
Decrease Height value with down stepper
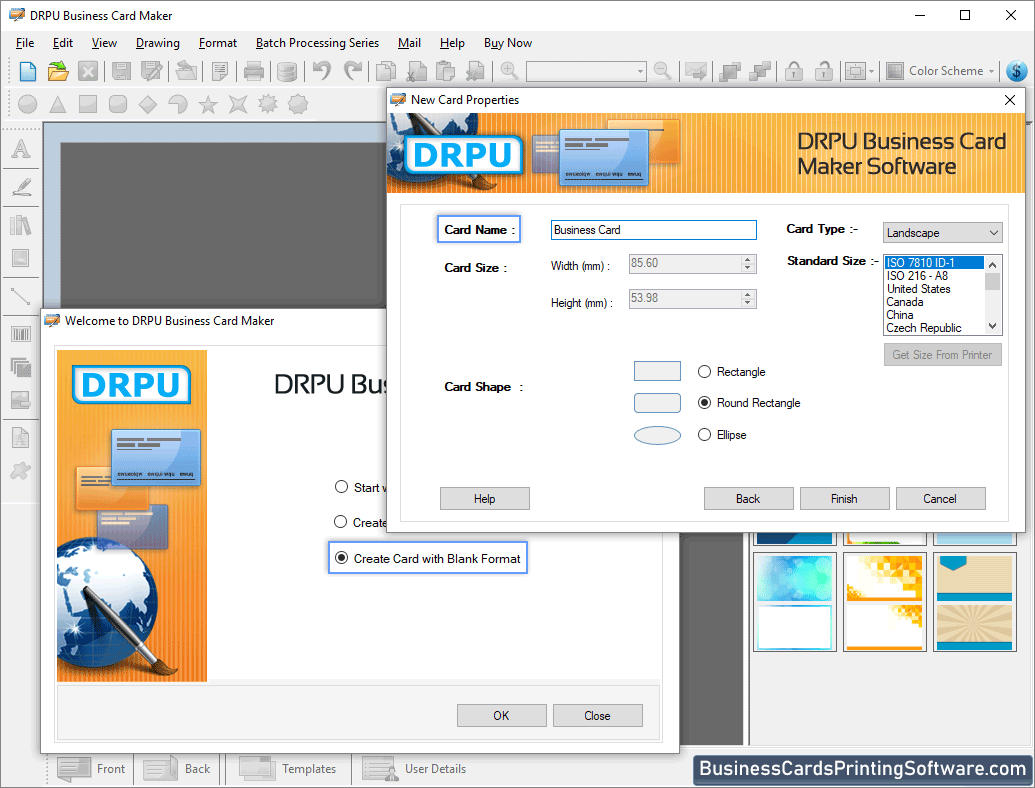click(747, 302)
